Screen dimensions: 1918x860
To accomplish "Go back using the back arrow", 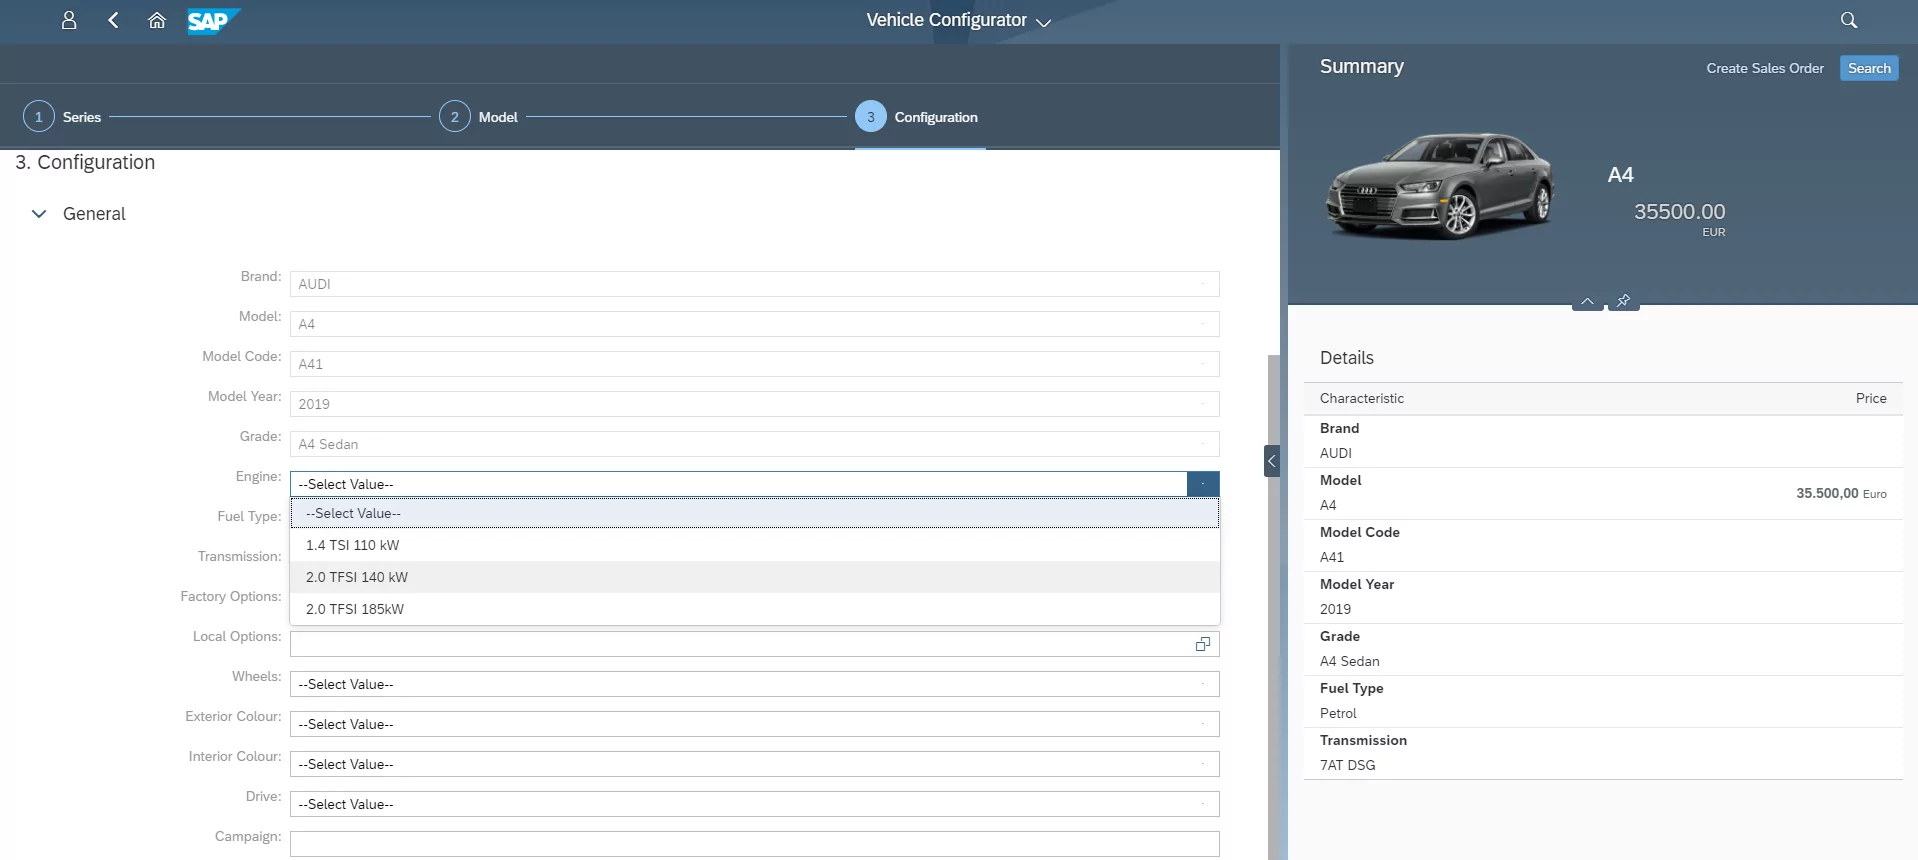I will 113,20.
